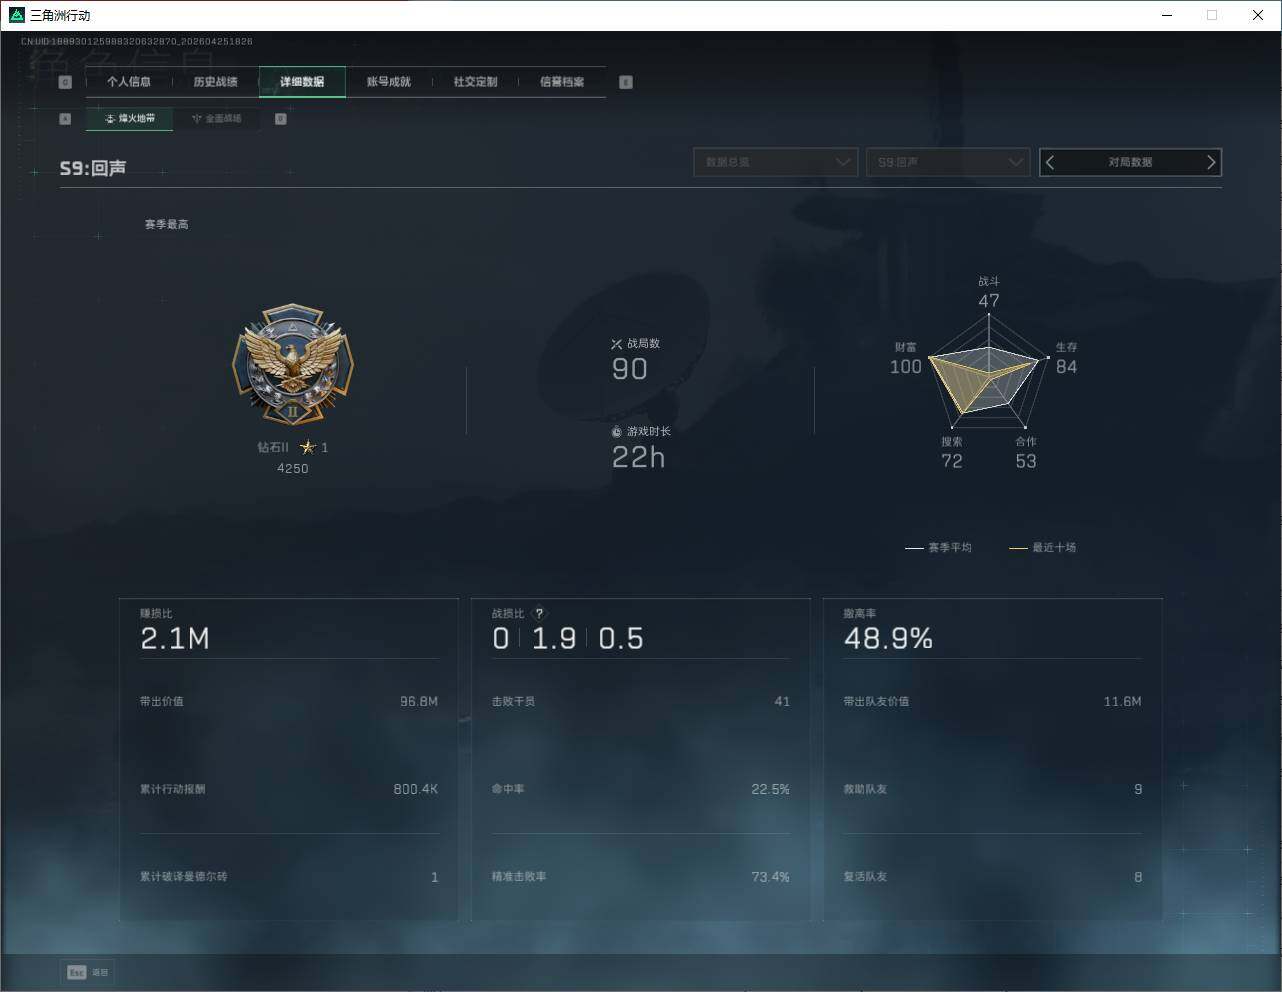Switch to the 历史战绩 tab
1282x992 pixels.
point(215,82)
